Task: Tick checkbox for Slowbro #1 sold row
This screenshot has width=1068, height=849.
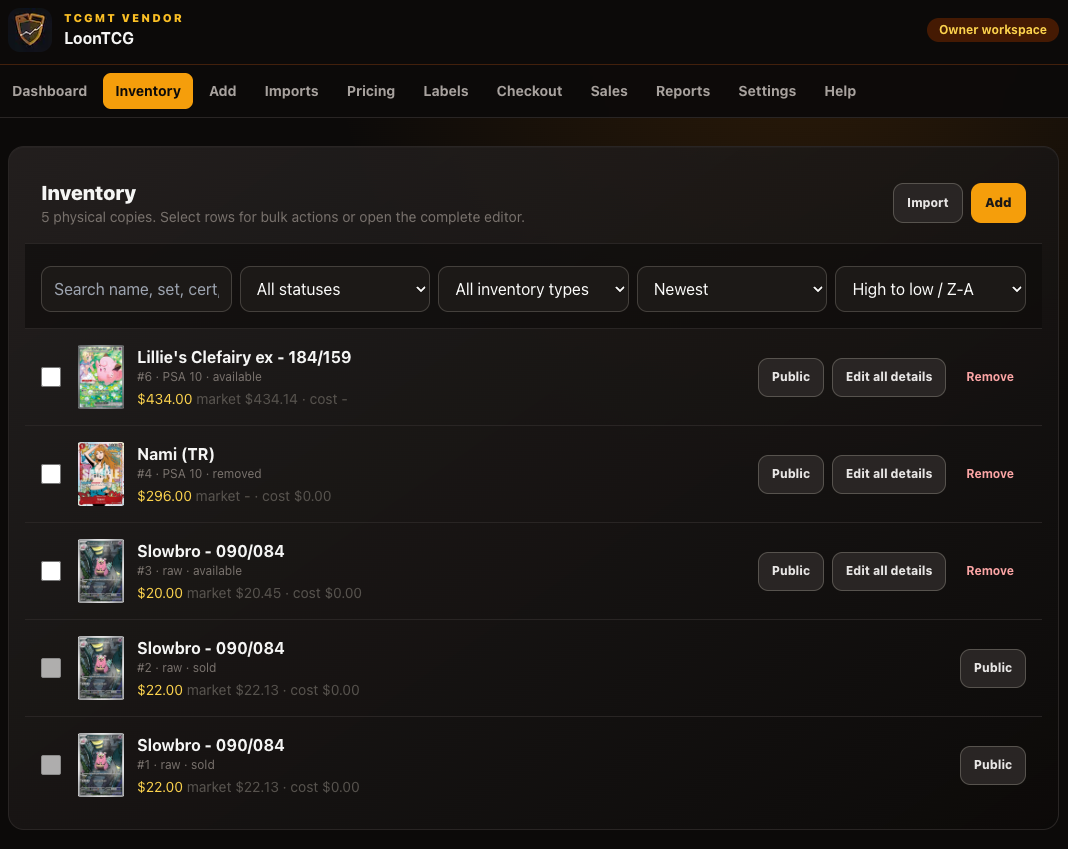Action: point(51,765)
